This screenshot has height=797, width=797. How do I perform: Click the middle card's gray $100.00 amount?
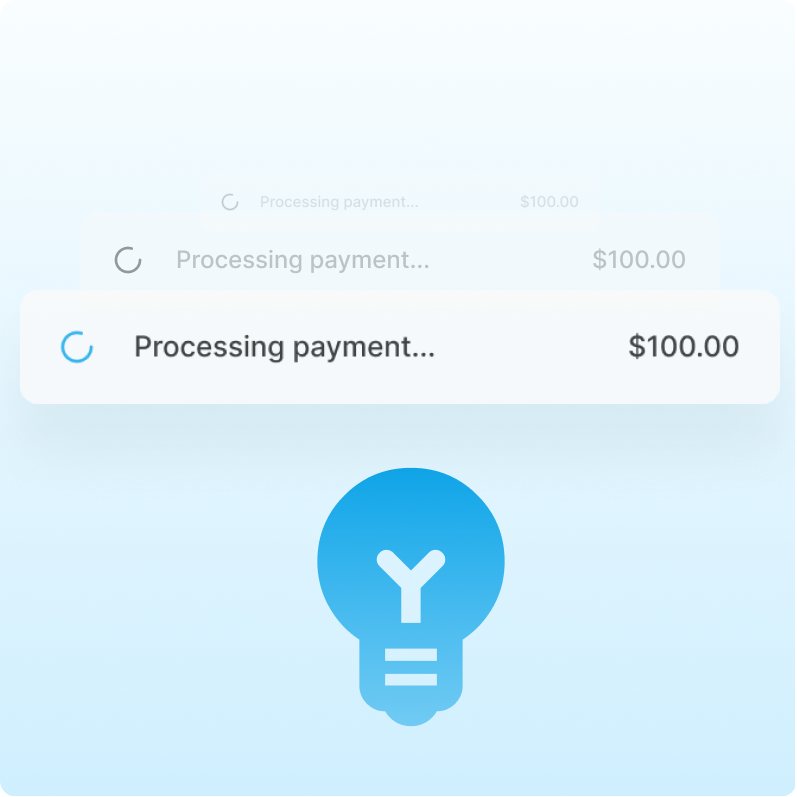639,260
